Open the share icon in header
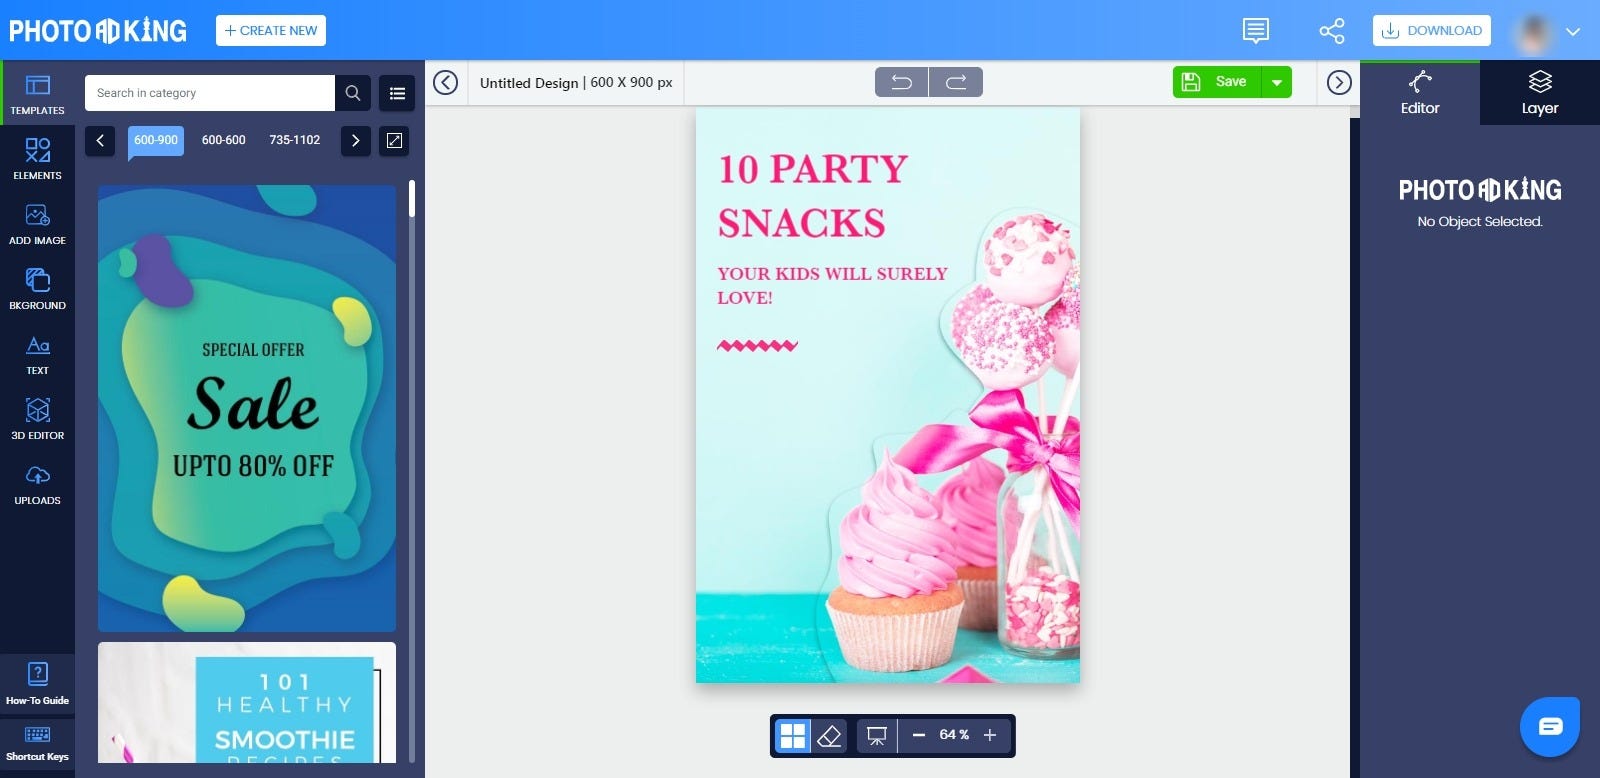 point(1332,31)
